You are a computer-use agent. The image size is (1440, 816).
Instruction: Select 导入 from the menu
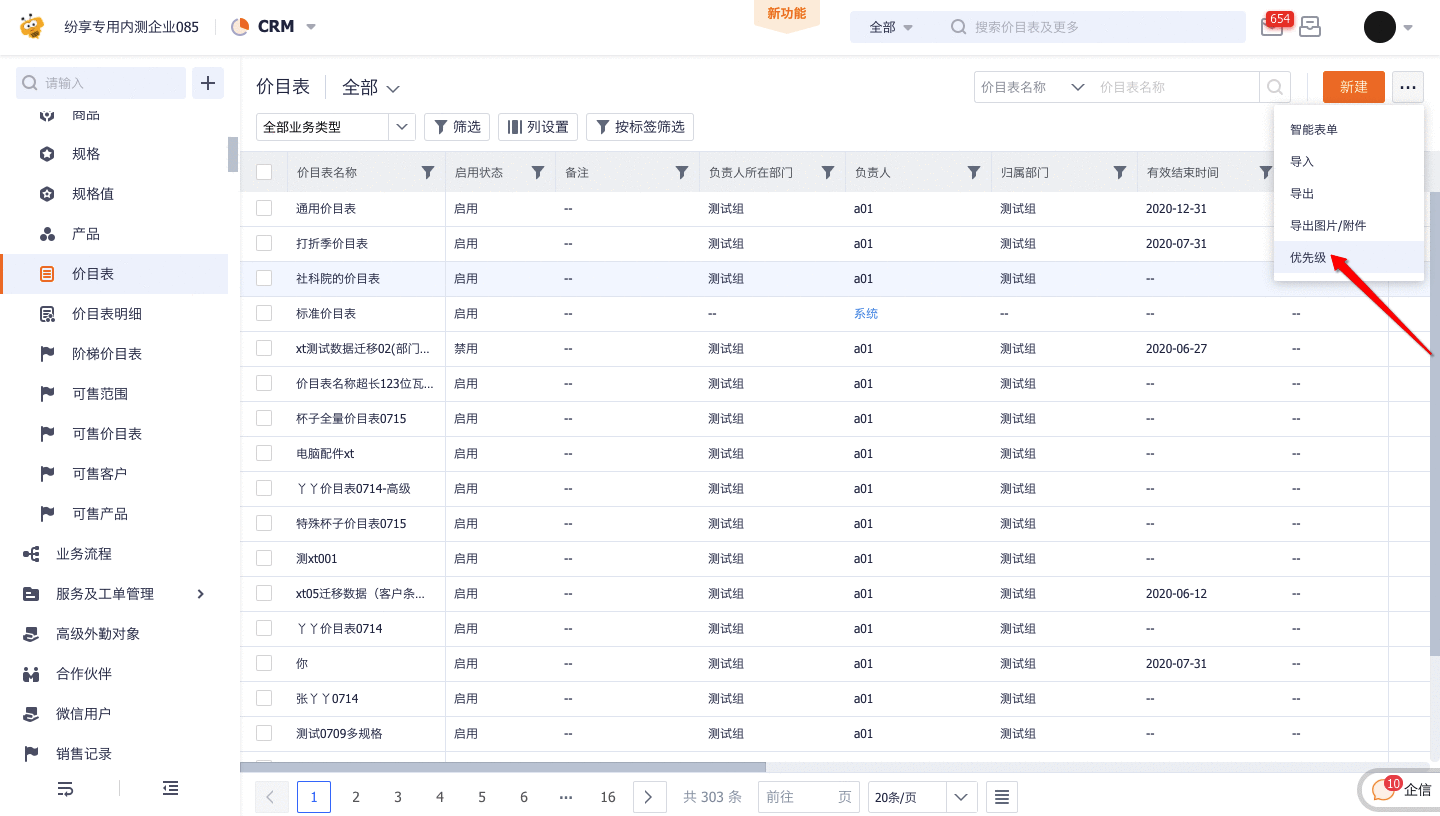click(x=1348, y=161)
